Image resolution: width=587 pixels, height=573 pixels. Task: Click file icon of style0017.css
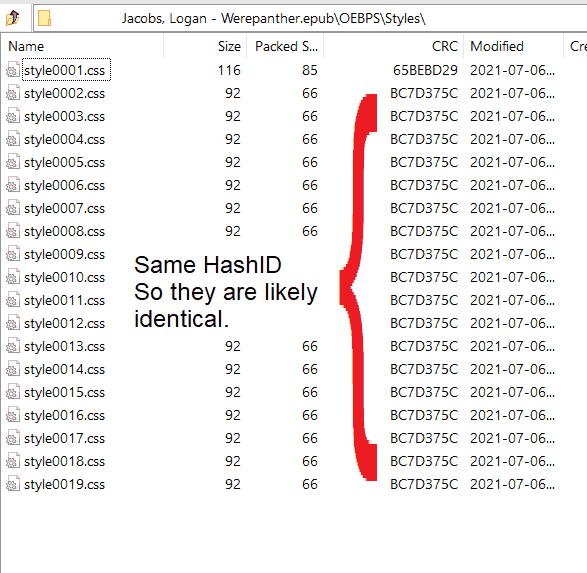pyautogui.click(x=13, y=438)
